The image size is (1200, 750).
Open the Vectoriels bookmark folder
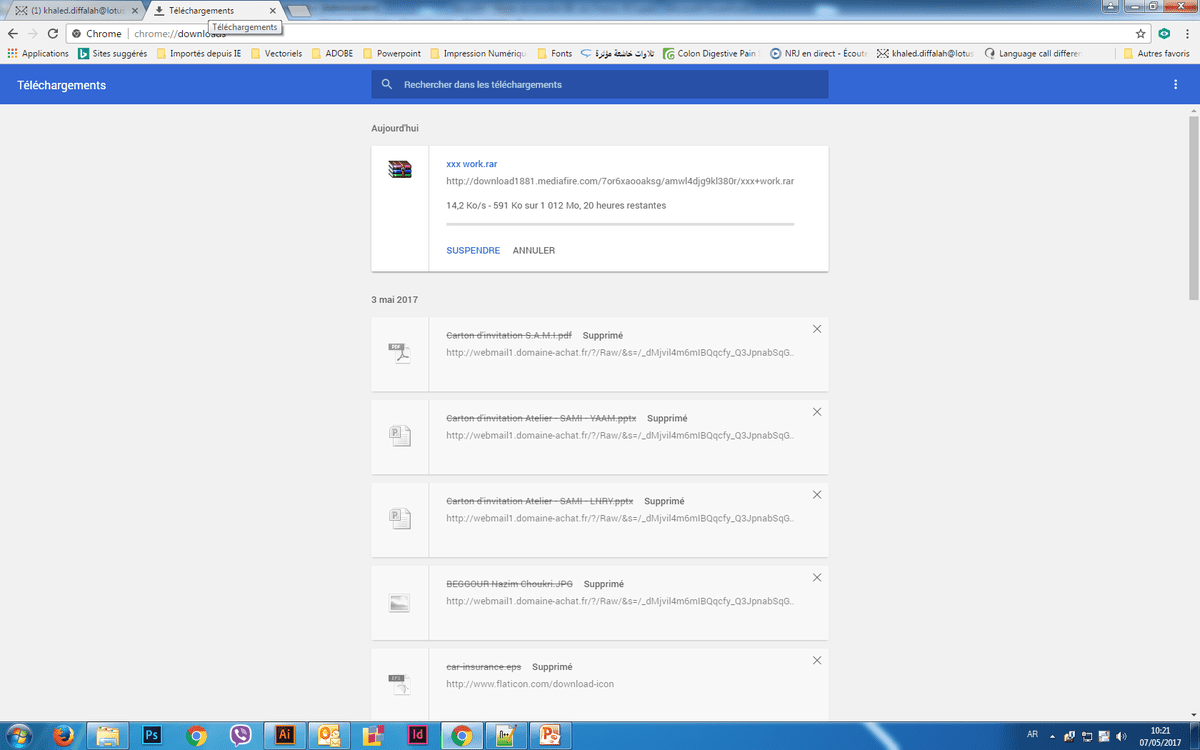(x=276, y=54)
